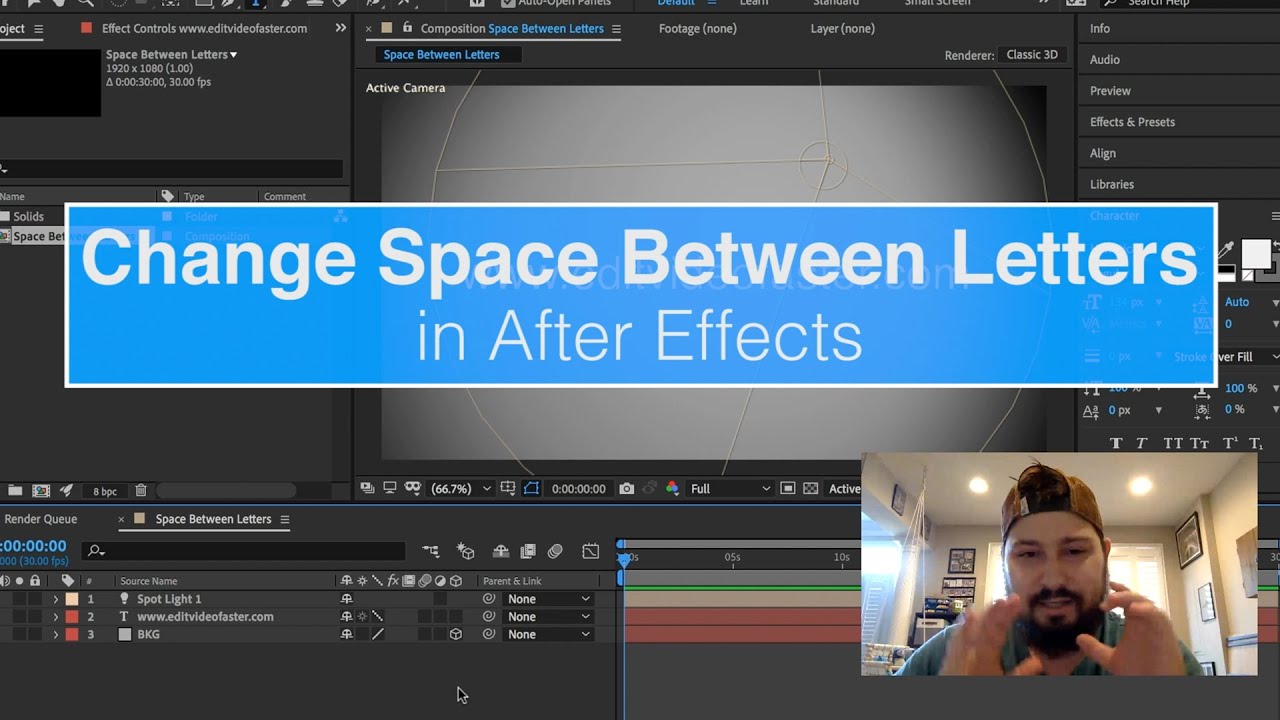This screenshot has height=720, width=1280.
Task: Open the timeline panel menu icon
Action: [x=285, y=519]
